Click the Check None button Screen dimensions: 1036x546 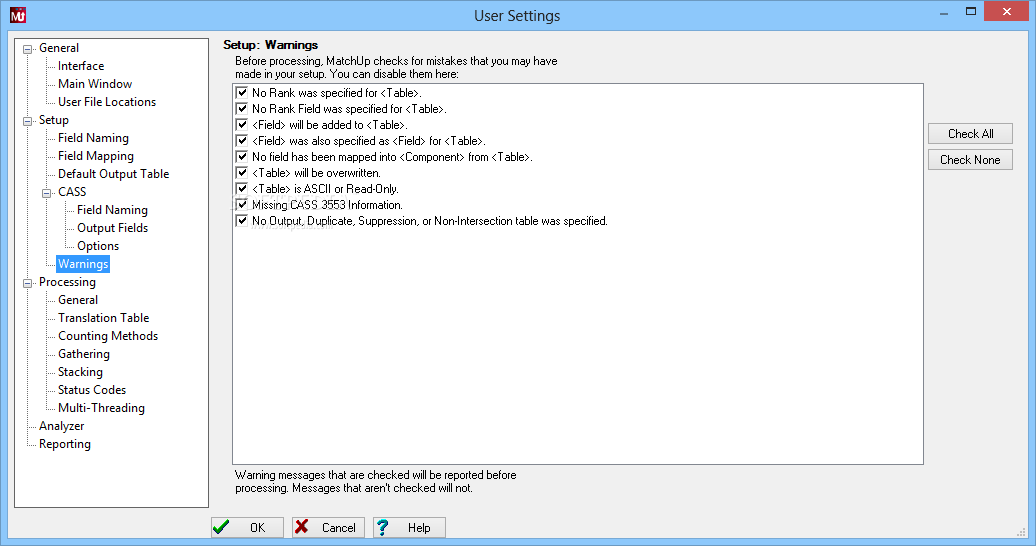coord(970,160)
